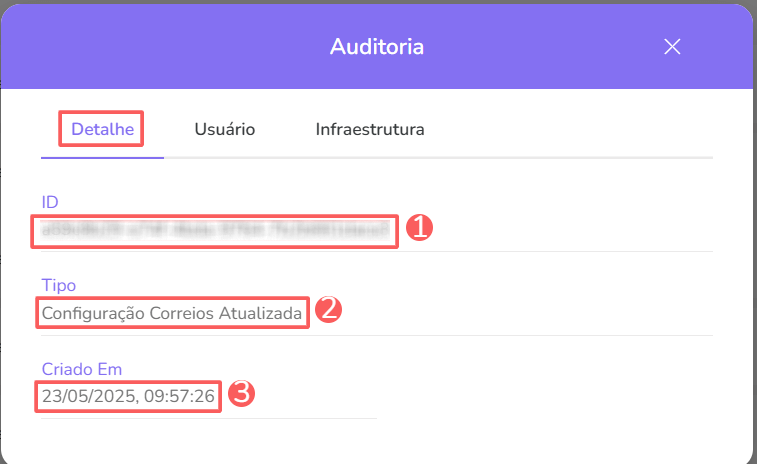This screenshot has width=757, height=464.
Task: Switch to the Usuário tab
Action: point(225,130)
